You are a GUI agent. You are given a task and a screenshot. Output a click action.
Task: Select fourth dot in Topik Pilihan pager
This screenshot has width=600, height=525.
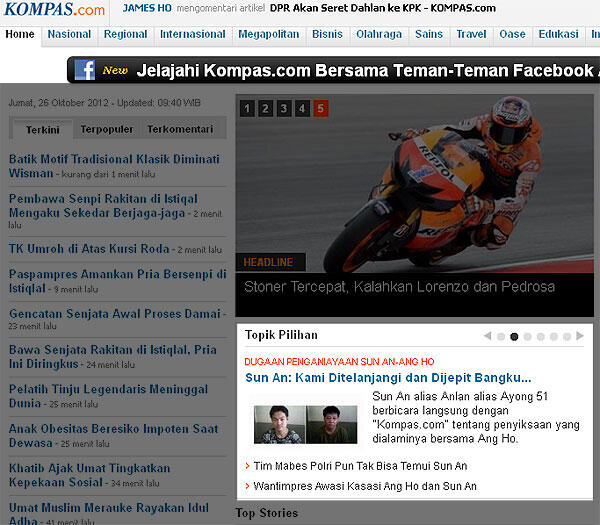(x=541, y=337)
